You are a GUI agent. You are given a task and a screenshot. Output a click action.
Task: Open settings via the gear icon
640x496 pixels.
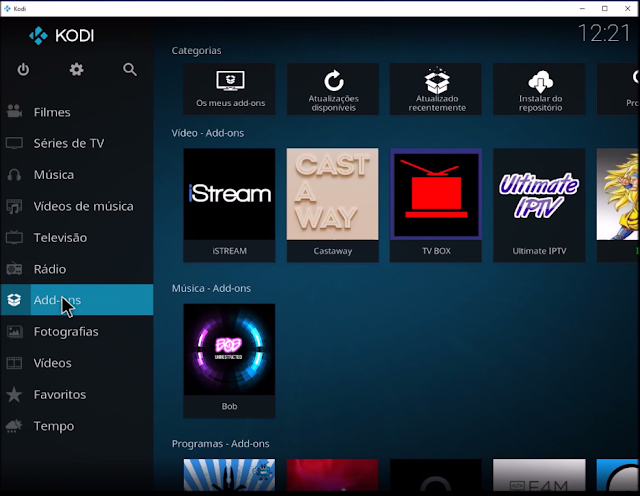[76, 69]
